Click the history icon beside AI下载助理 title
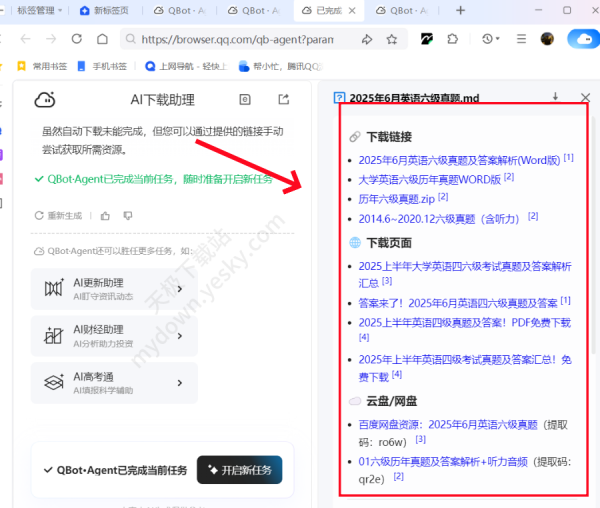This screenshot has width=600, height=508. tap(245, 99)
